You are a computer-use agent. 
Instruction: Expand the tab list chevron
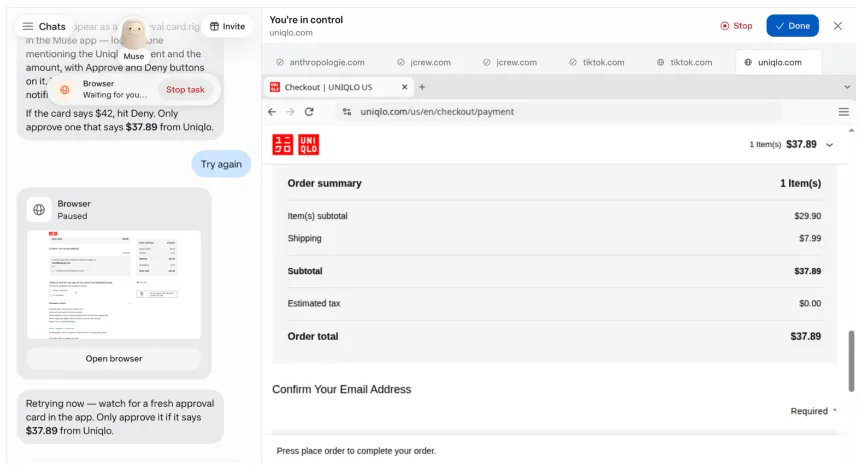pyautogui.click(x=847, y=87)
